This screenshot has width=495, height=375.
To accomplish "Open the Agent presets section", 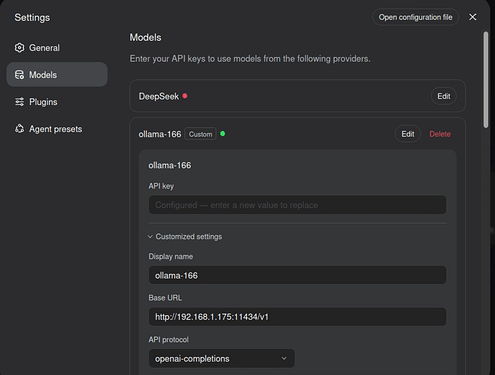I will point(57,129).
